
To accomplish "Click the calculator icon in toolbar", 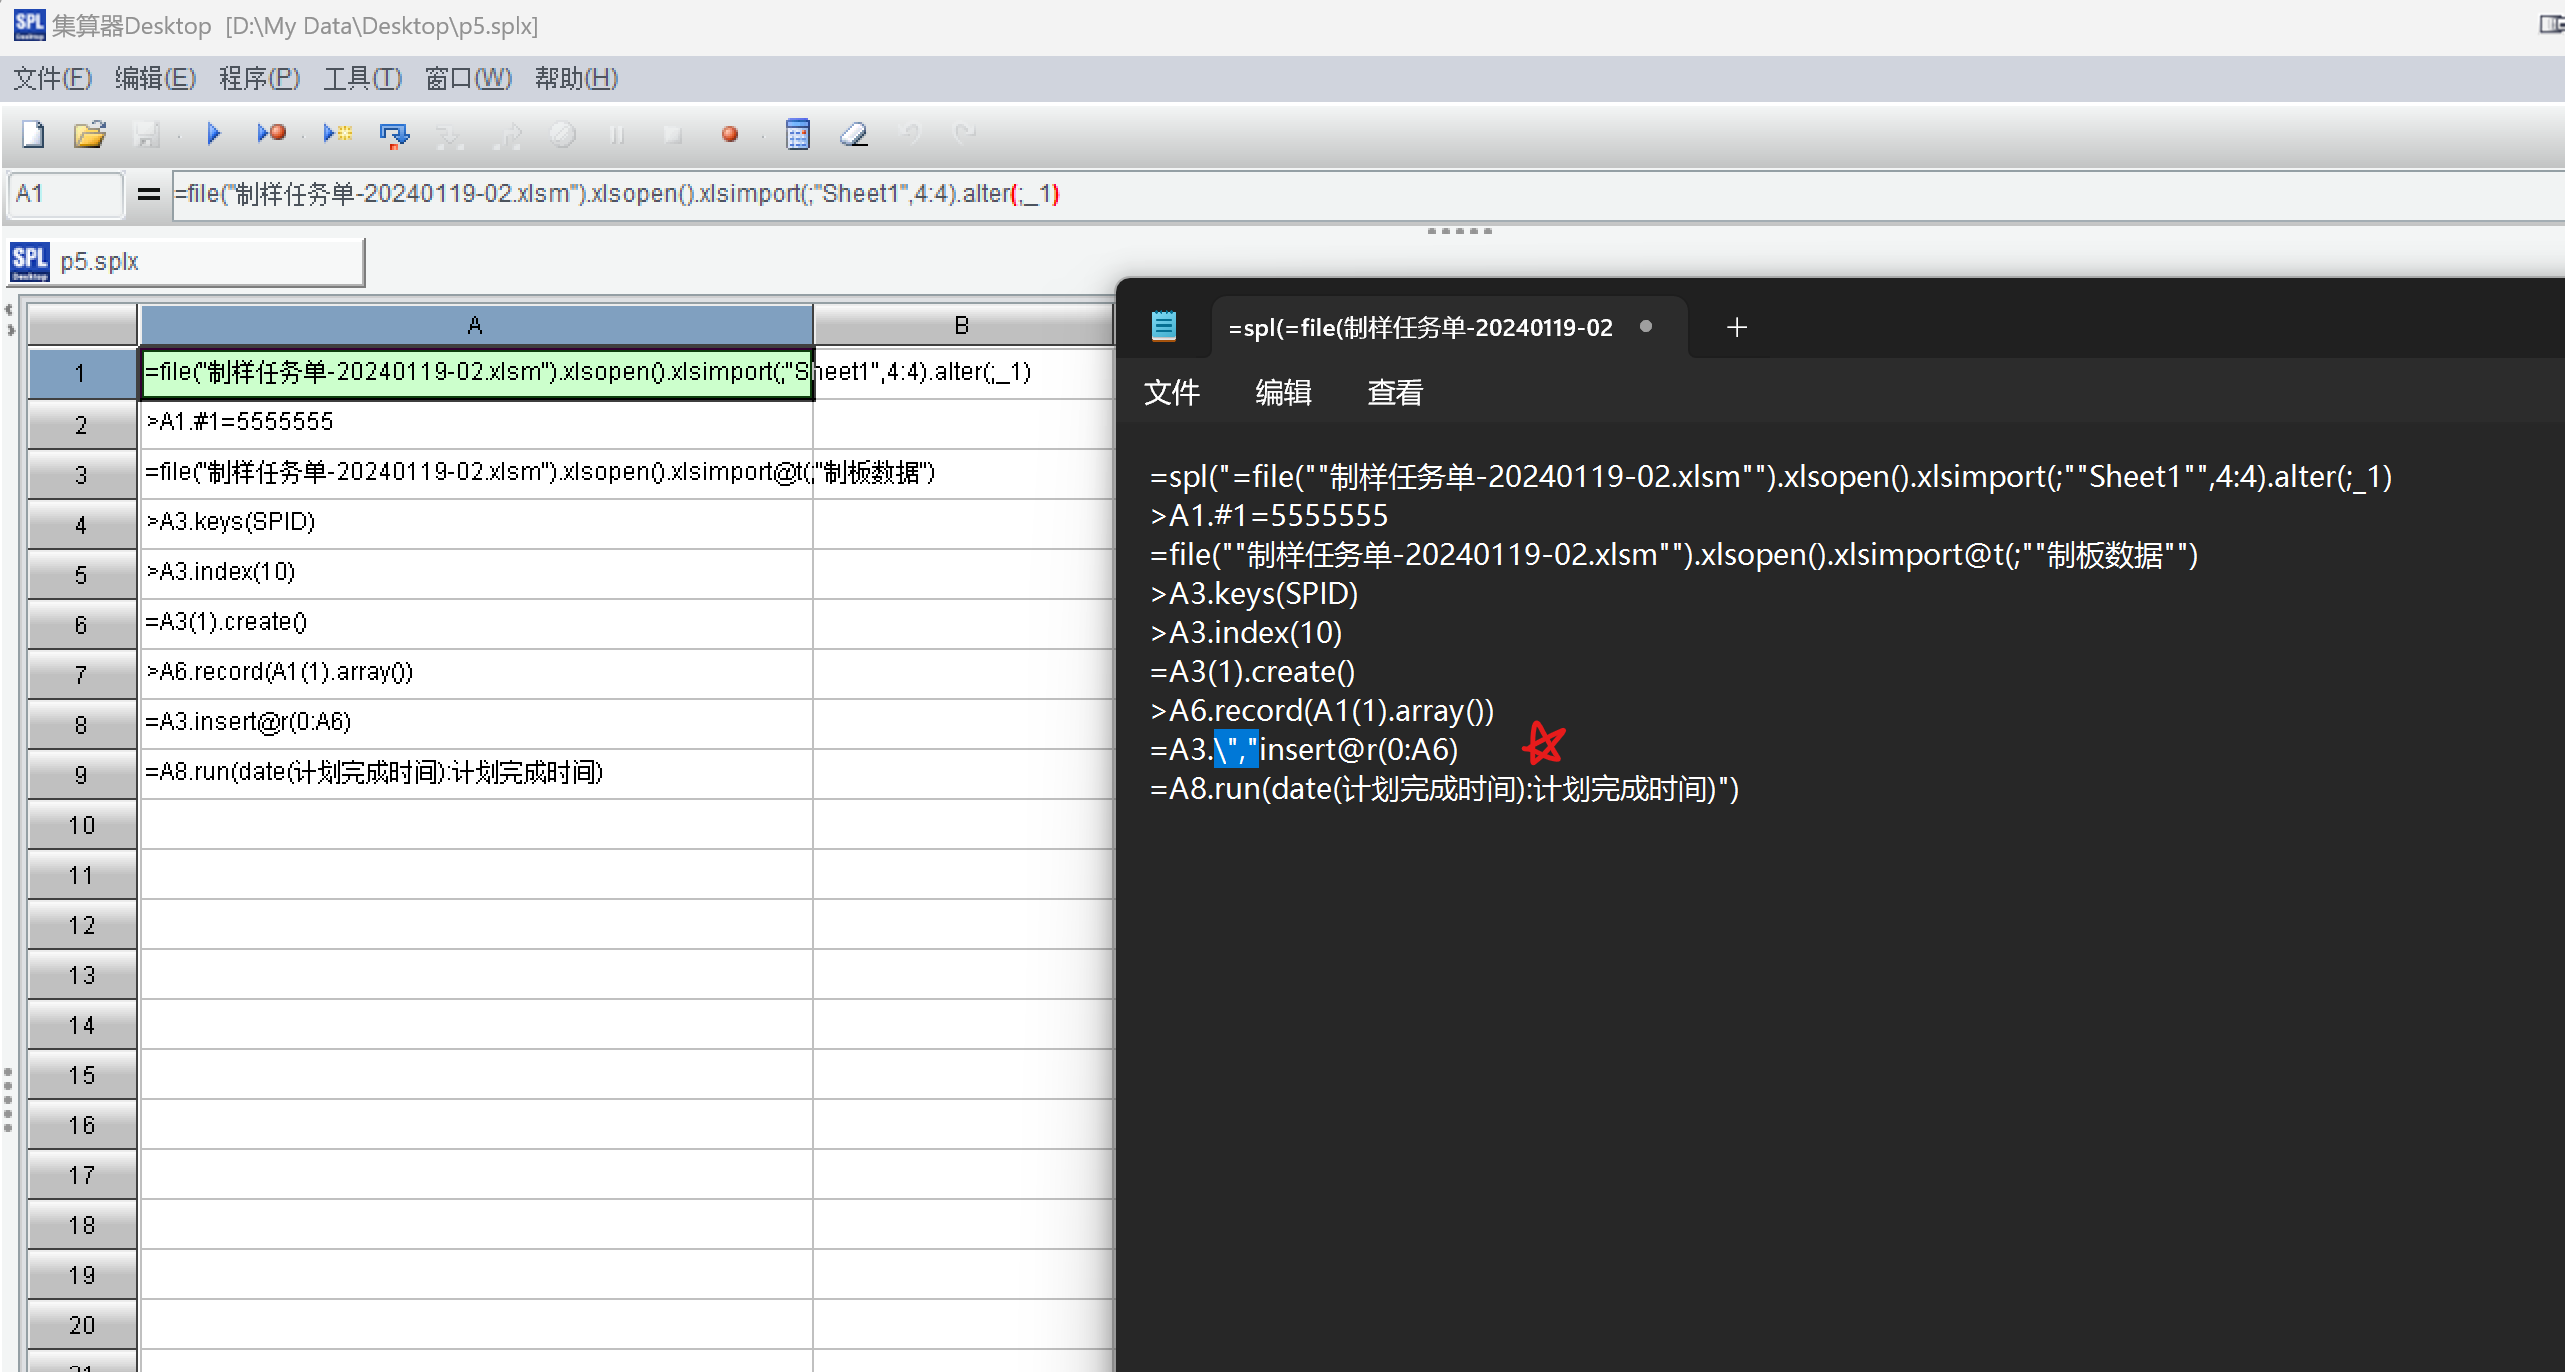I will click(798, 134).
